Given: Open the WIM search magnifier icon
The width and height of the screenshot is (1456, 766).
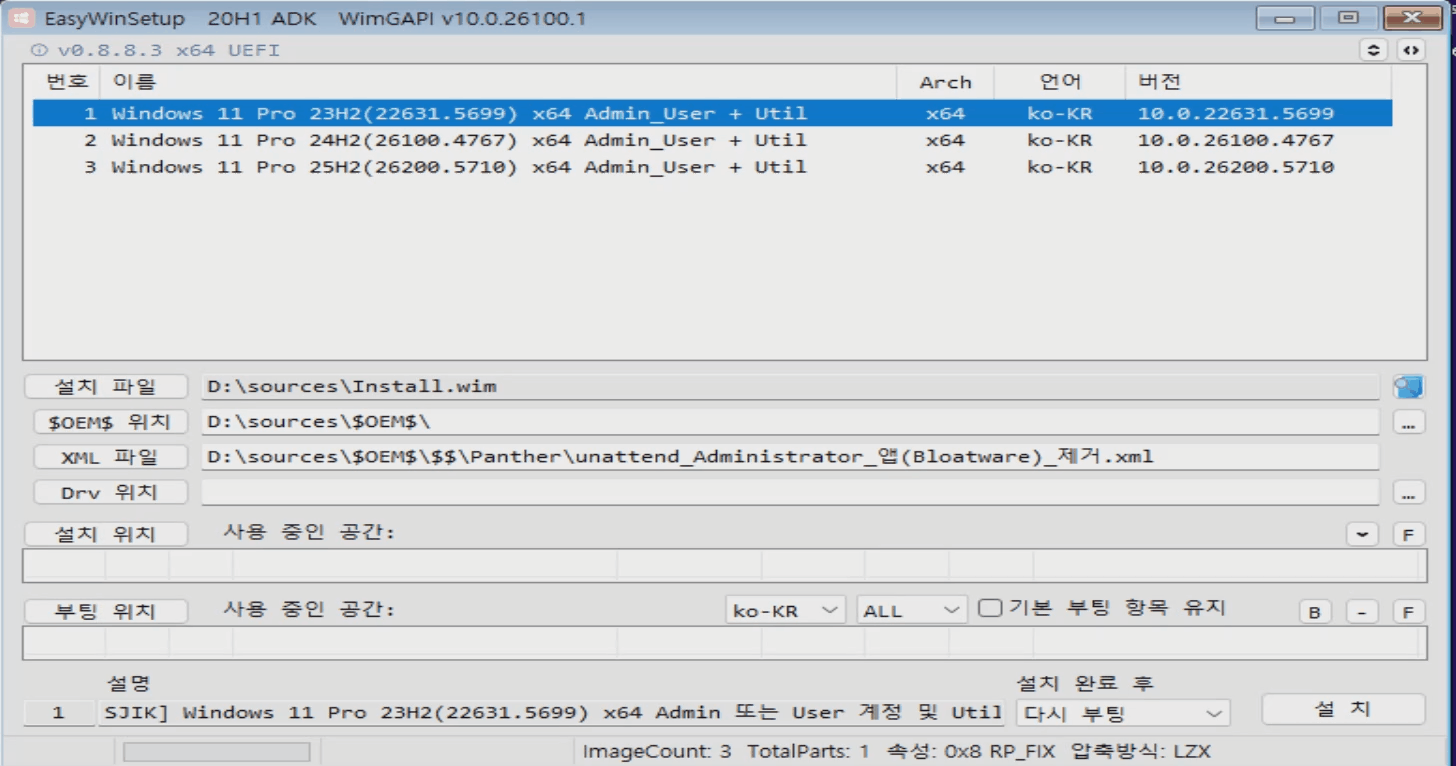Looking at the screenshot, I should [x=1409, y=387].
